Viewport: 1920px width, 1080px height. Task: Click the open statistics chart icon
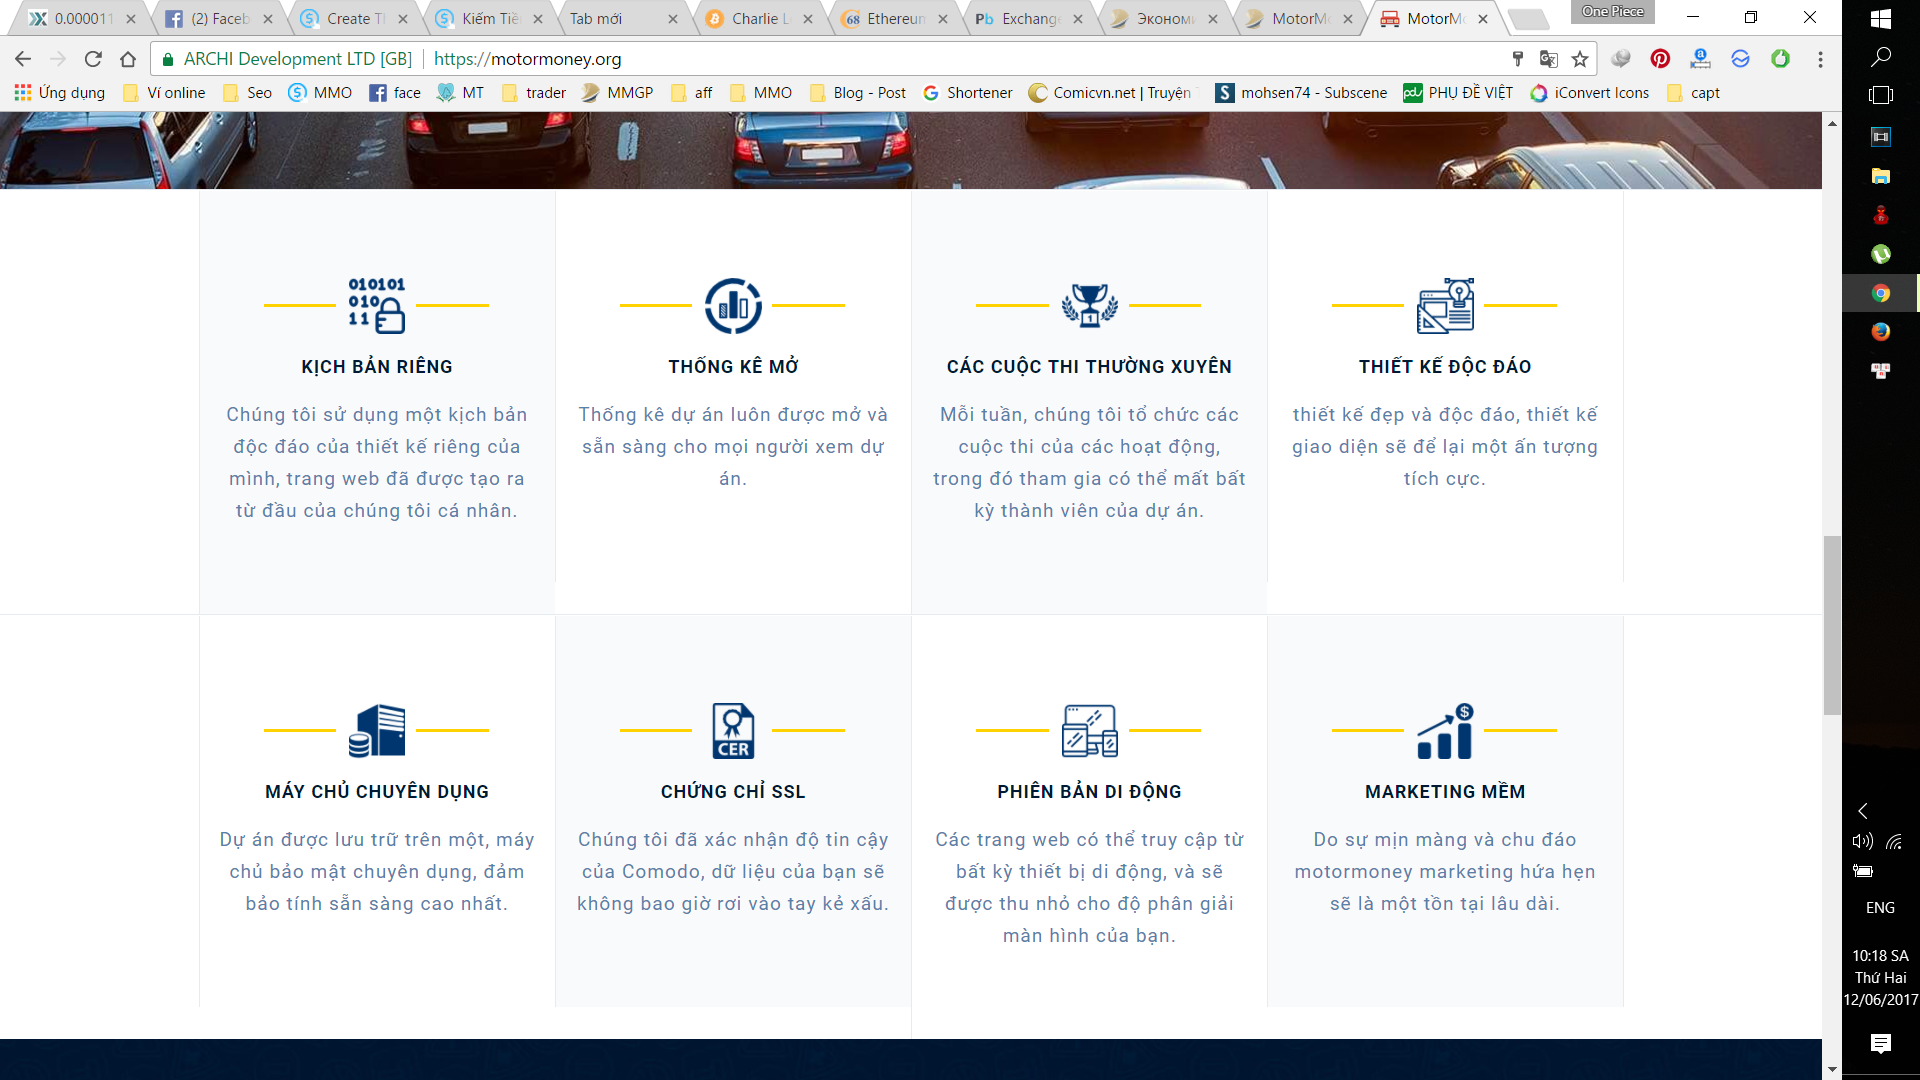[733, 305]
